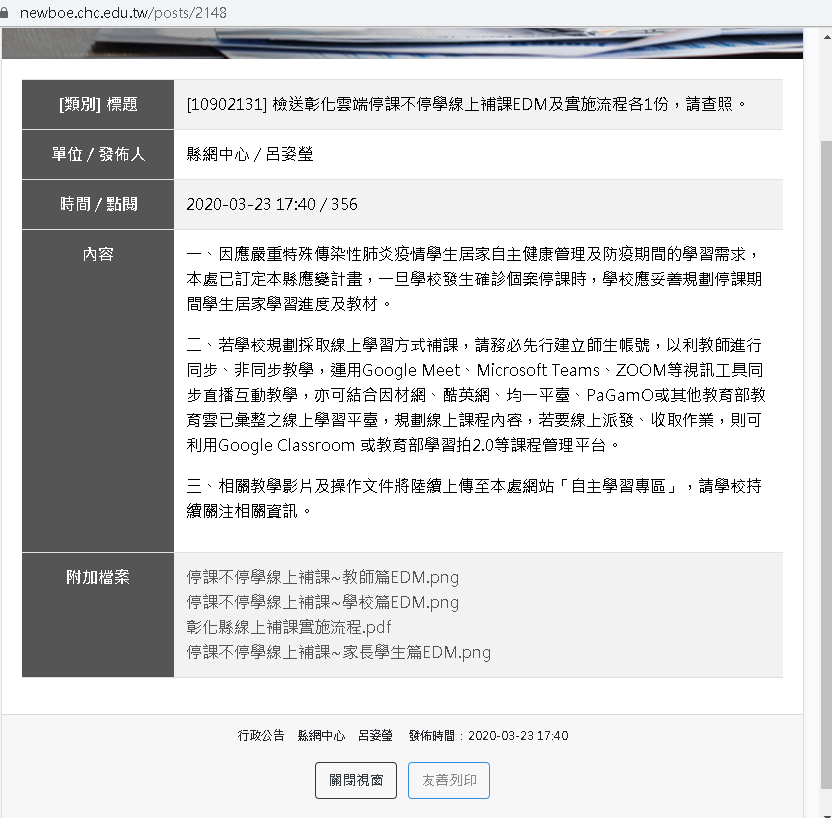Click the 內容 header cell
832x818 pixels.
[x=98, y=391]
